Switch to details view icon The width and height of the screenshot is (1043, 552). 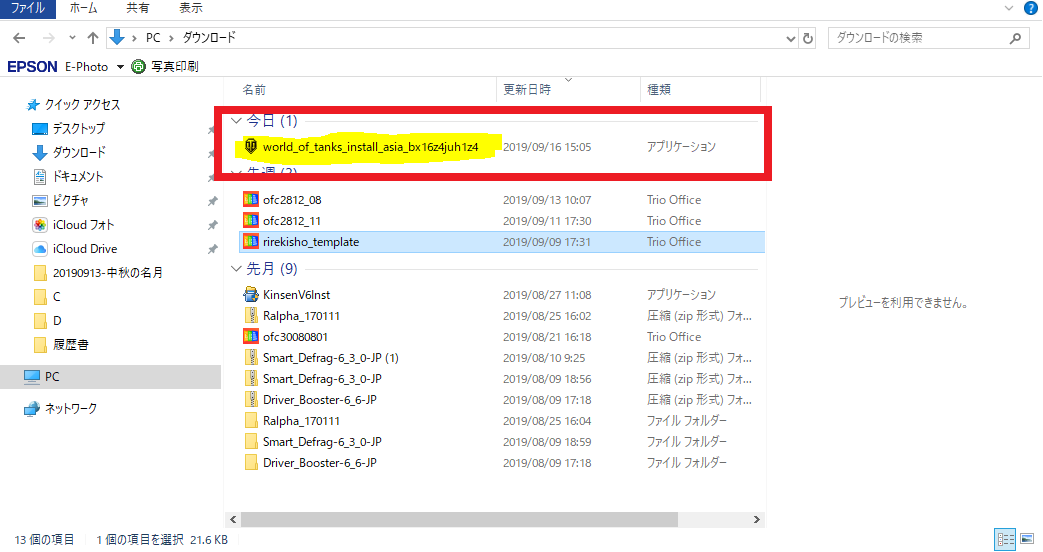point(1005,539)
